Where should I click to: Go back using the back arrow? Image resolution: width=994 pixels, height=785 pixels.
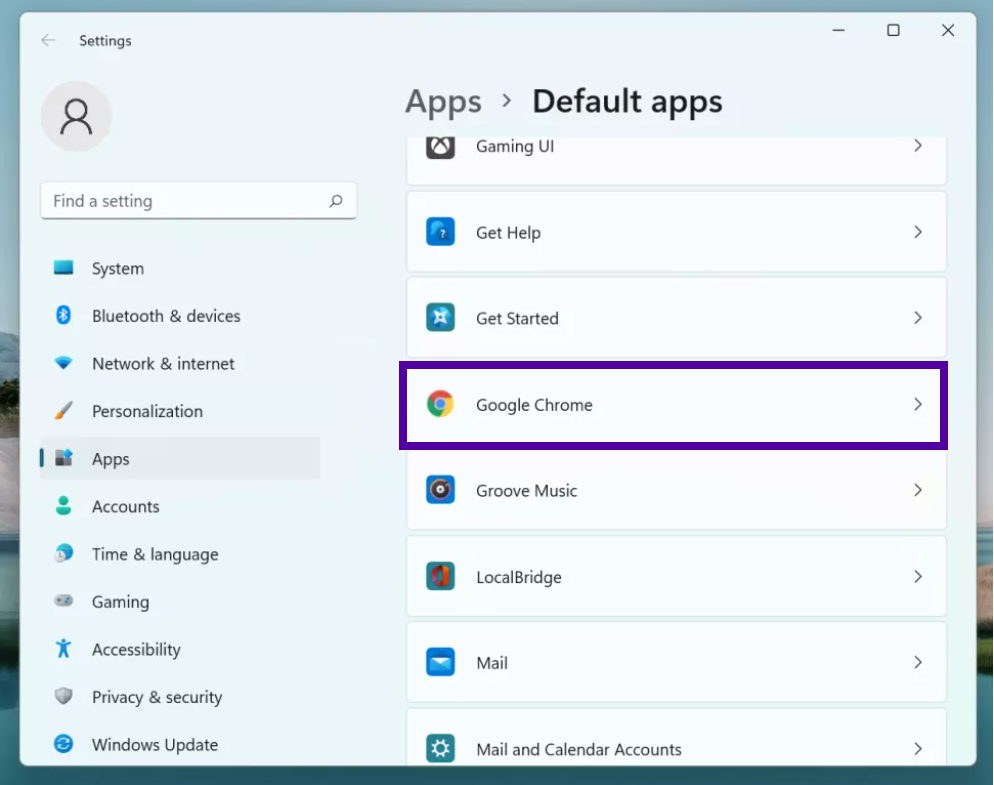click(48, 41)
